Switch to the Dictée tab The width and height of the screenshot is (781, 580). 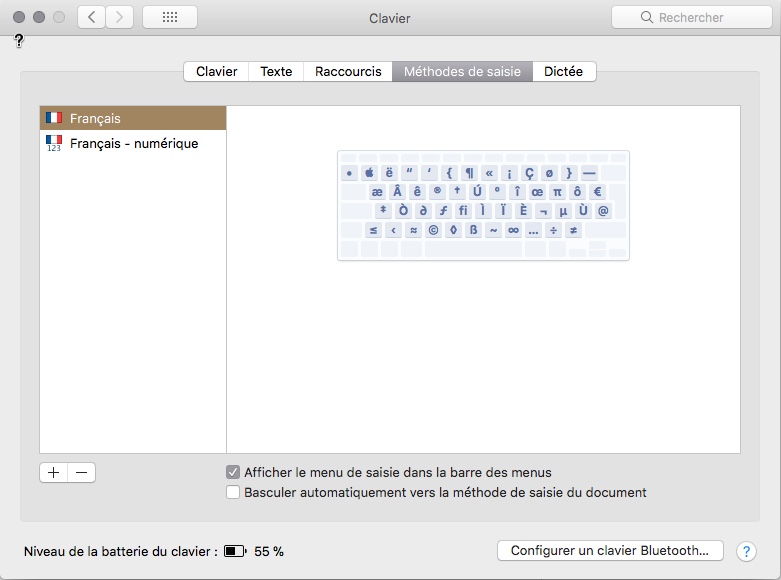click(564, 72)
